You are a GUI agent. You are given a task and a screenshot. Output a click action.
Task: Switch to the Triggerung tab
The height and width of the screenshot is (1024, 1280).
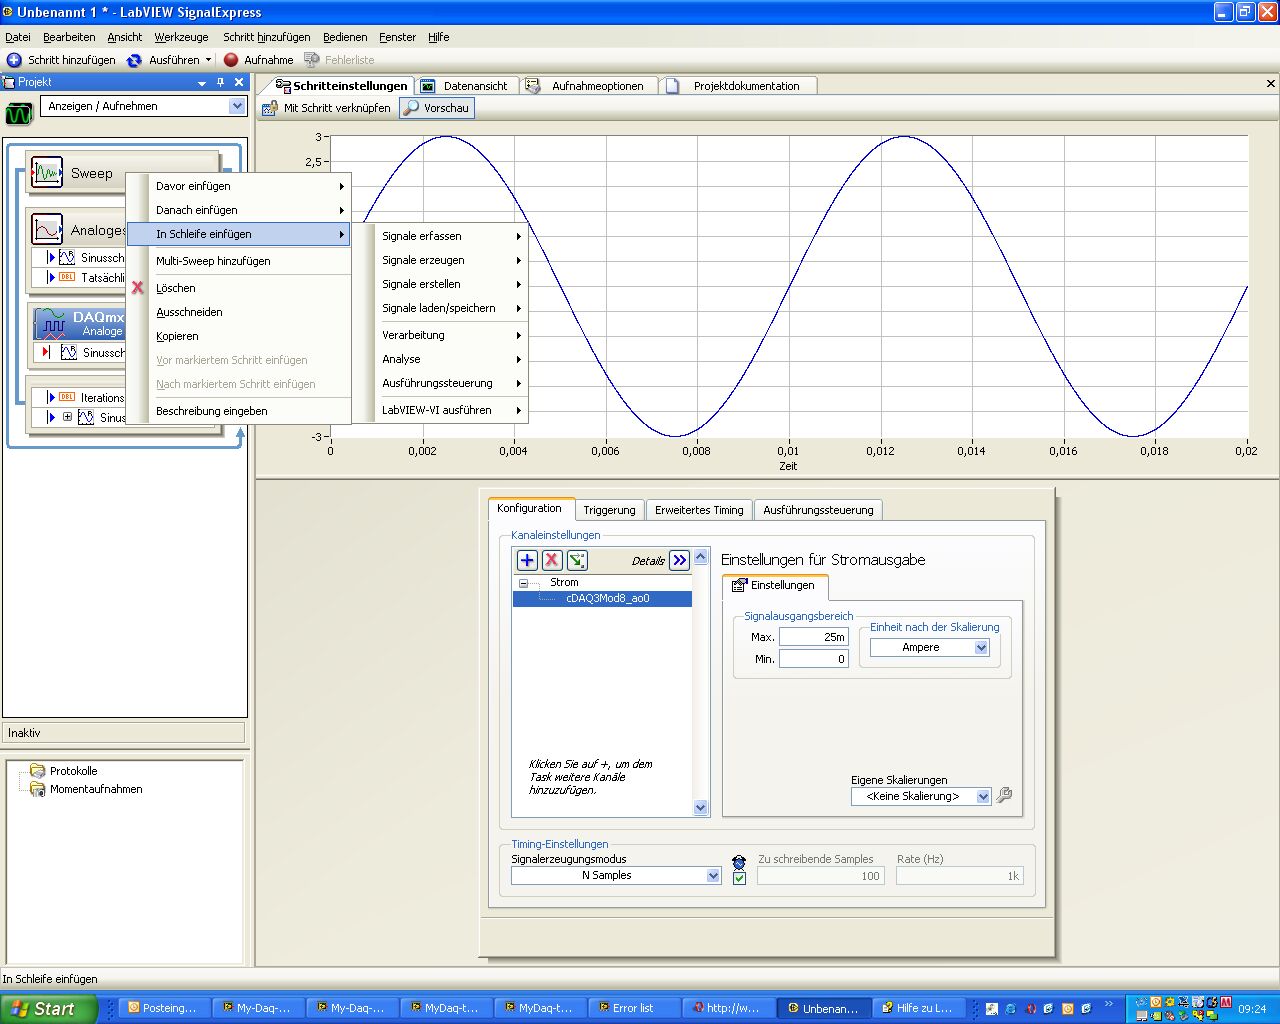(x=609, y=510)
